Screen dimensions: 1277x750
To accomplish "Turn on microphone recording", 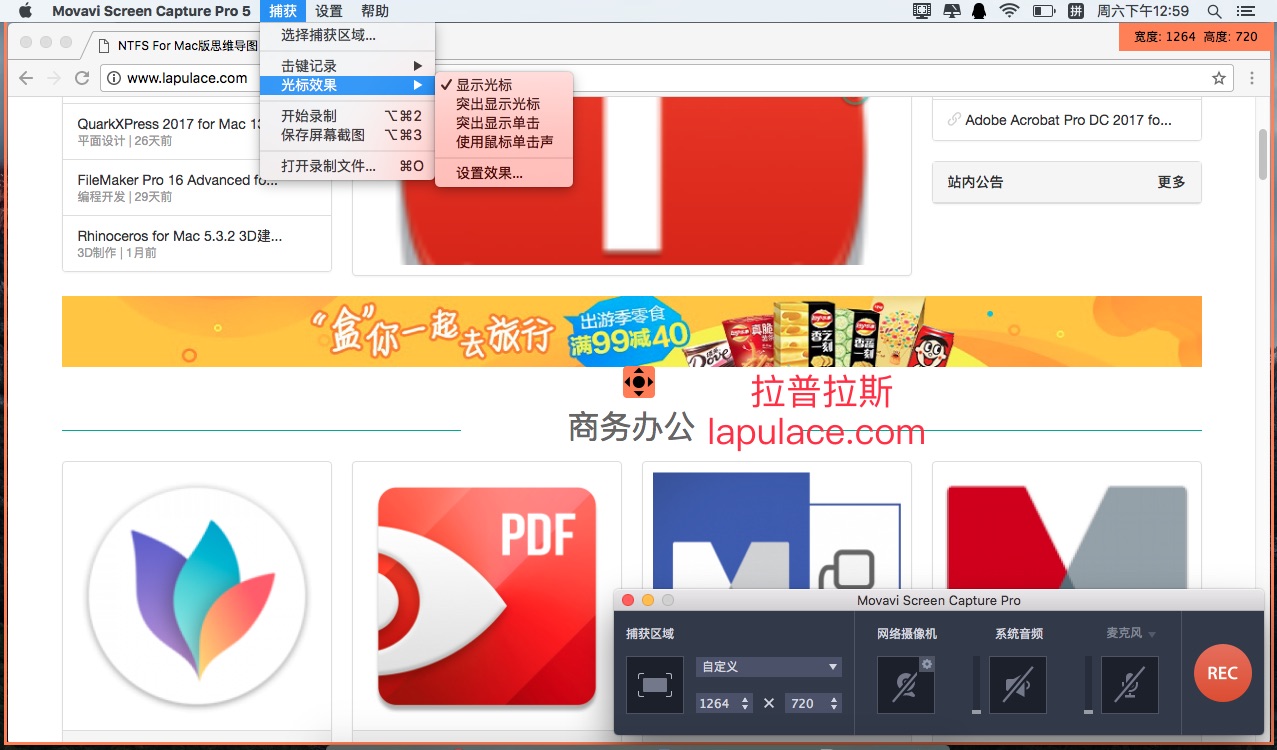I will tap(1129, 685).
